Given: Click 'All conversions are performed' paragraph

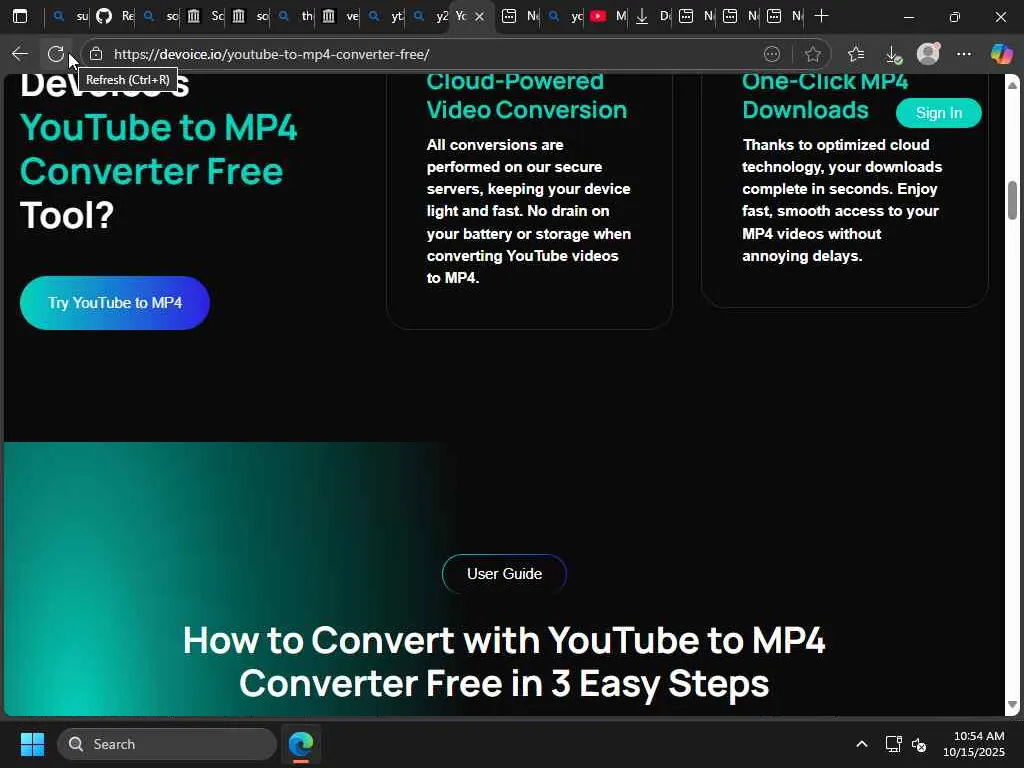Looking at the screenshot, I should [x=528, y=211].
